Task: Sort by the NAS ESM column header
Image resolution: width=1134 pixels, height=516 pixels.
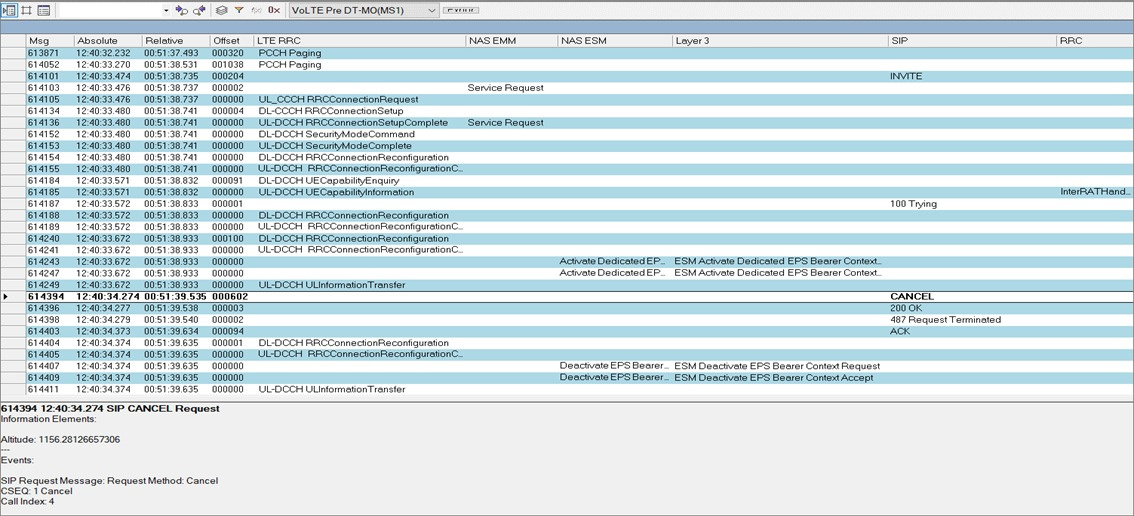Action: tap(615, 41)
